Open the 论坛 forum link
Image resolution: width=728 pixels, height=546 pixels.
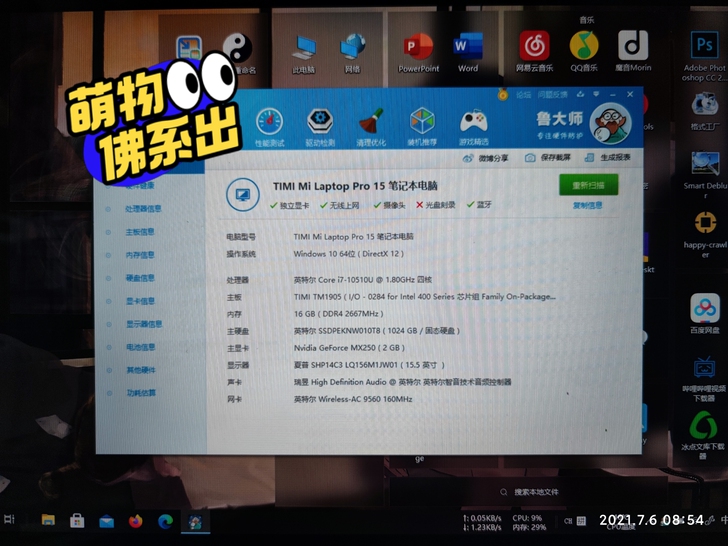523,95
